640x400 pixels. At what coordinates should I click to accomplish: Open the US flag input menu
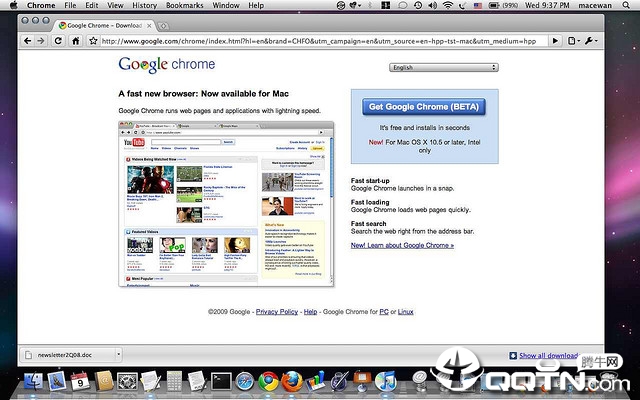click(478, 5)
